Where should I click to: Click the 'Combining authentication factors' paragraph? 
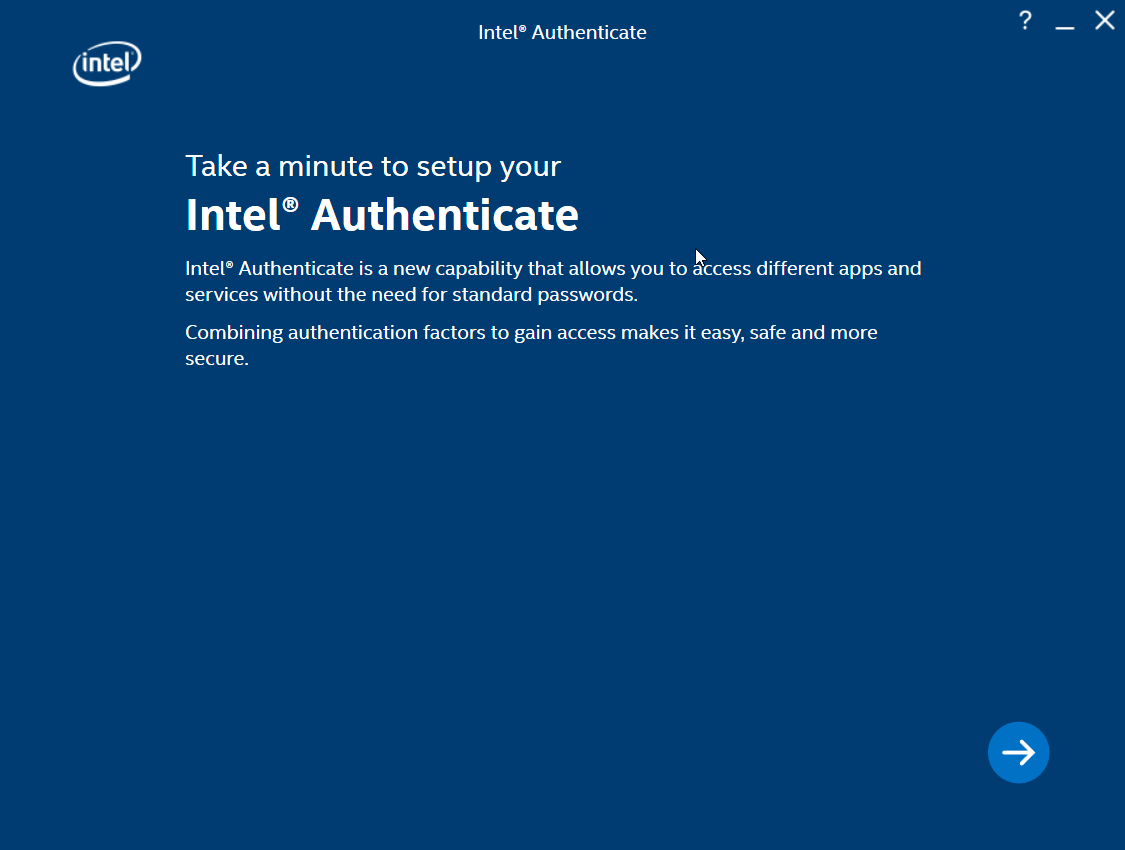(x=531, y=345)
